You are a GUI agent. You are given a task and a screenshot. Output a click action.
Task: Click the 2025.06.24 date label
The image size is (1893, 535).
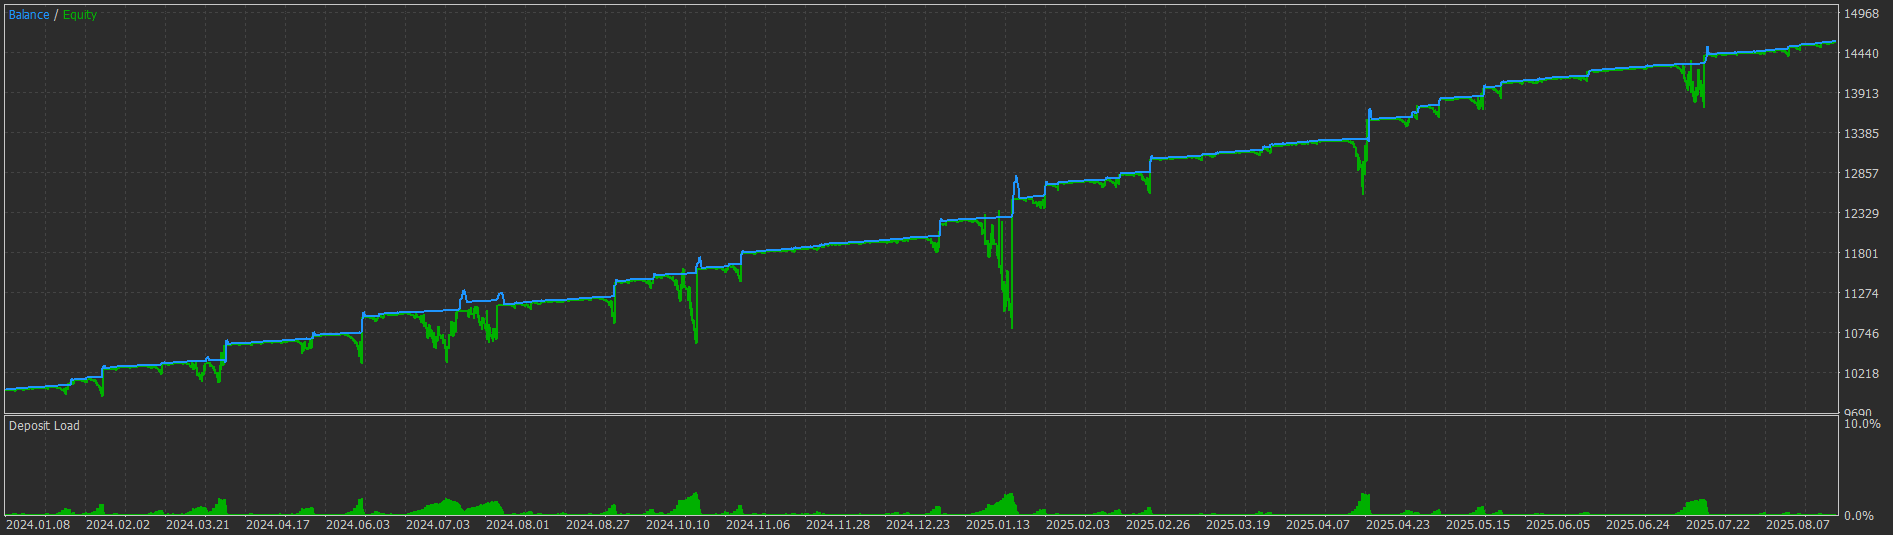(1638, 525)
